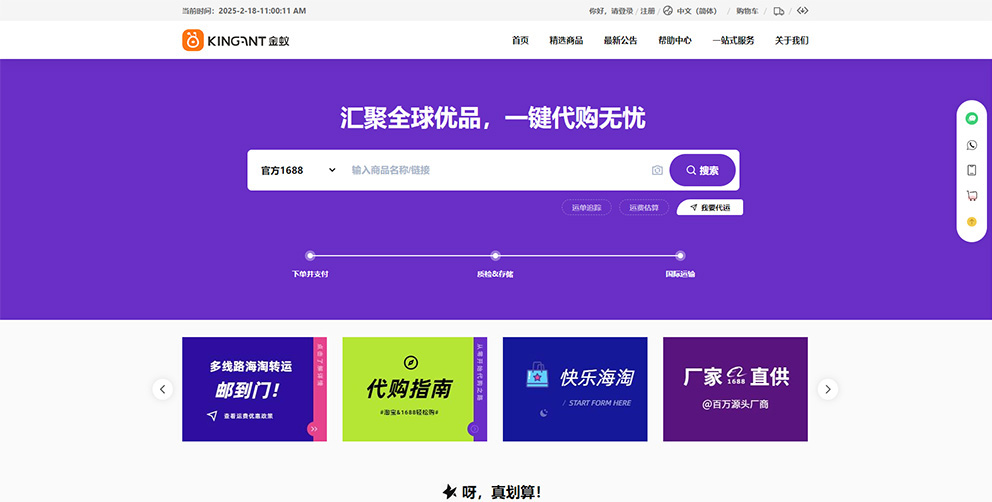
Task: Open the 最新公告 nav item
Action: tap(621, 41)
